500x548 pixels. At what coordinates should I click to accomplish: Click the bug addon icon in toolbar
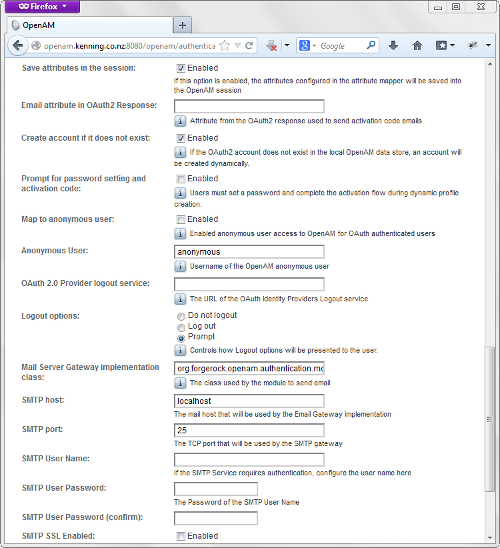[473, 45]
